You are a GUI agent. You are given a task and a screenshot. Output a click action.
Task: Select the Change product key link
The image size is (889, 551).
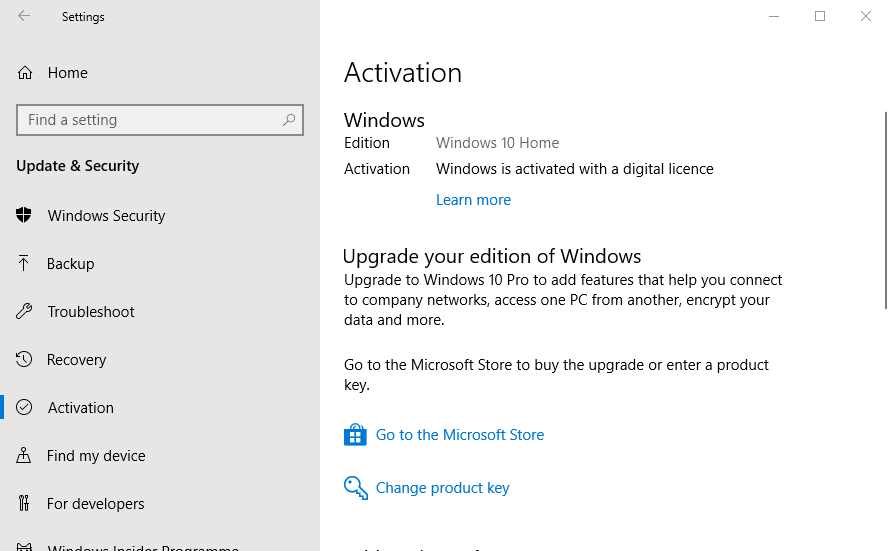[442, 488]
